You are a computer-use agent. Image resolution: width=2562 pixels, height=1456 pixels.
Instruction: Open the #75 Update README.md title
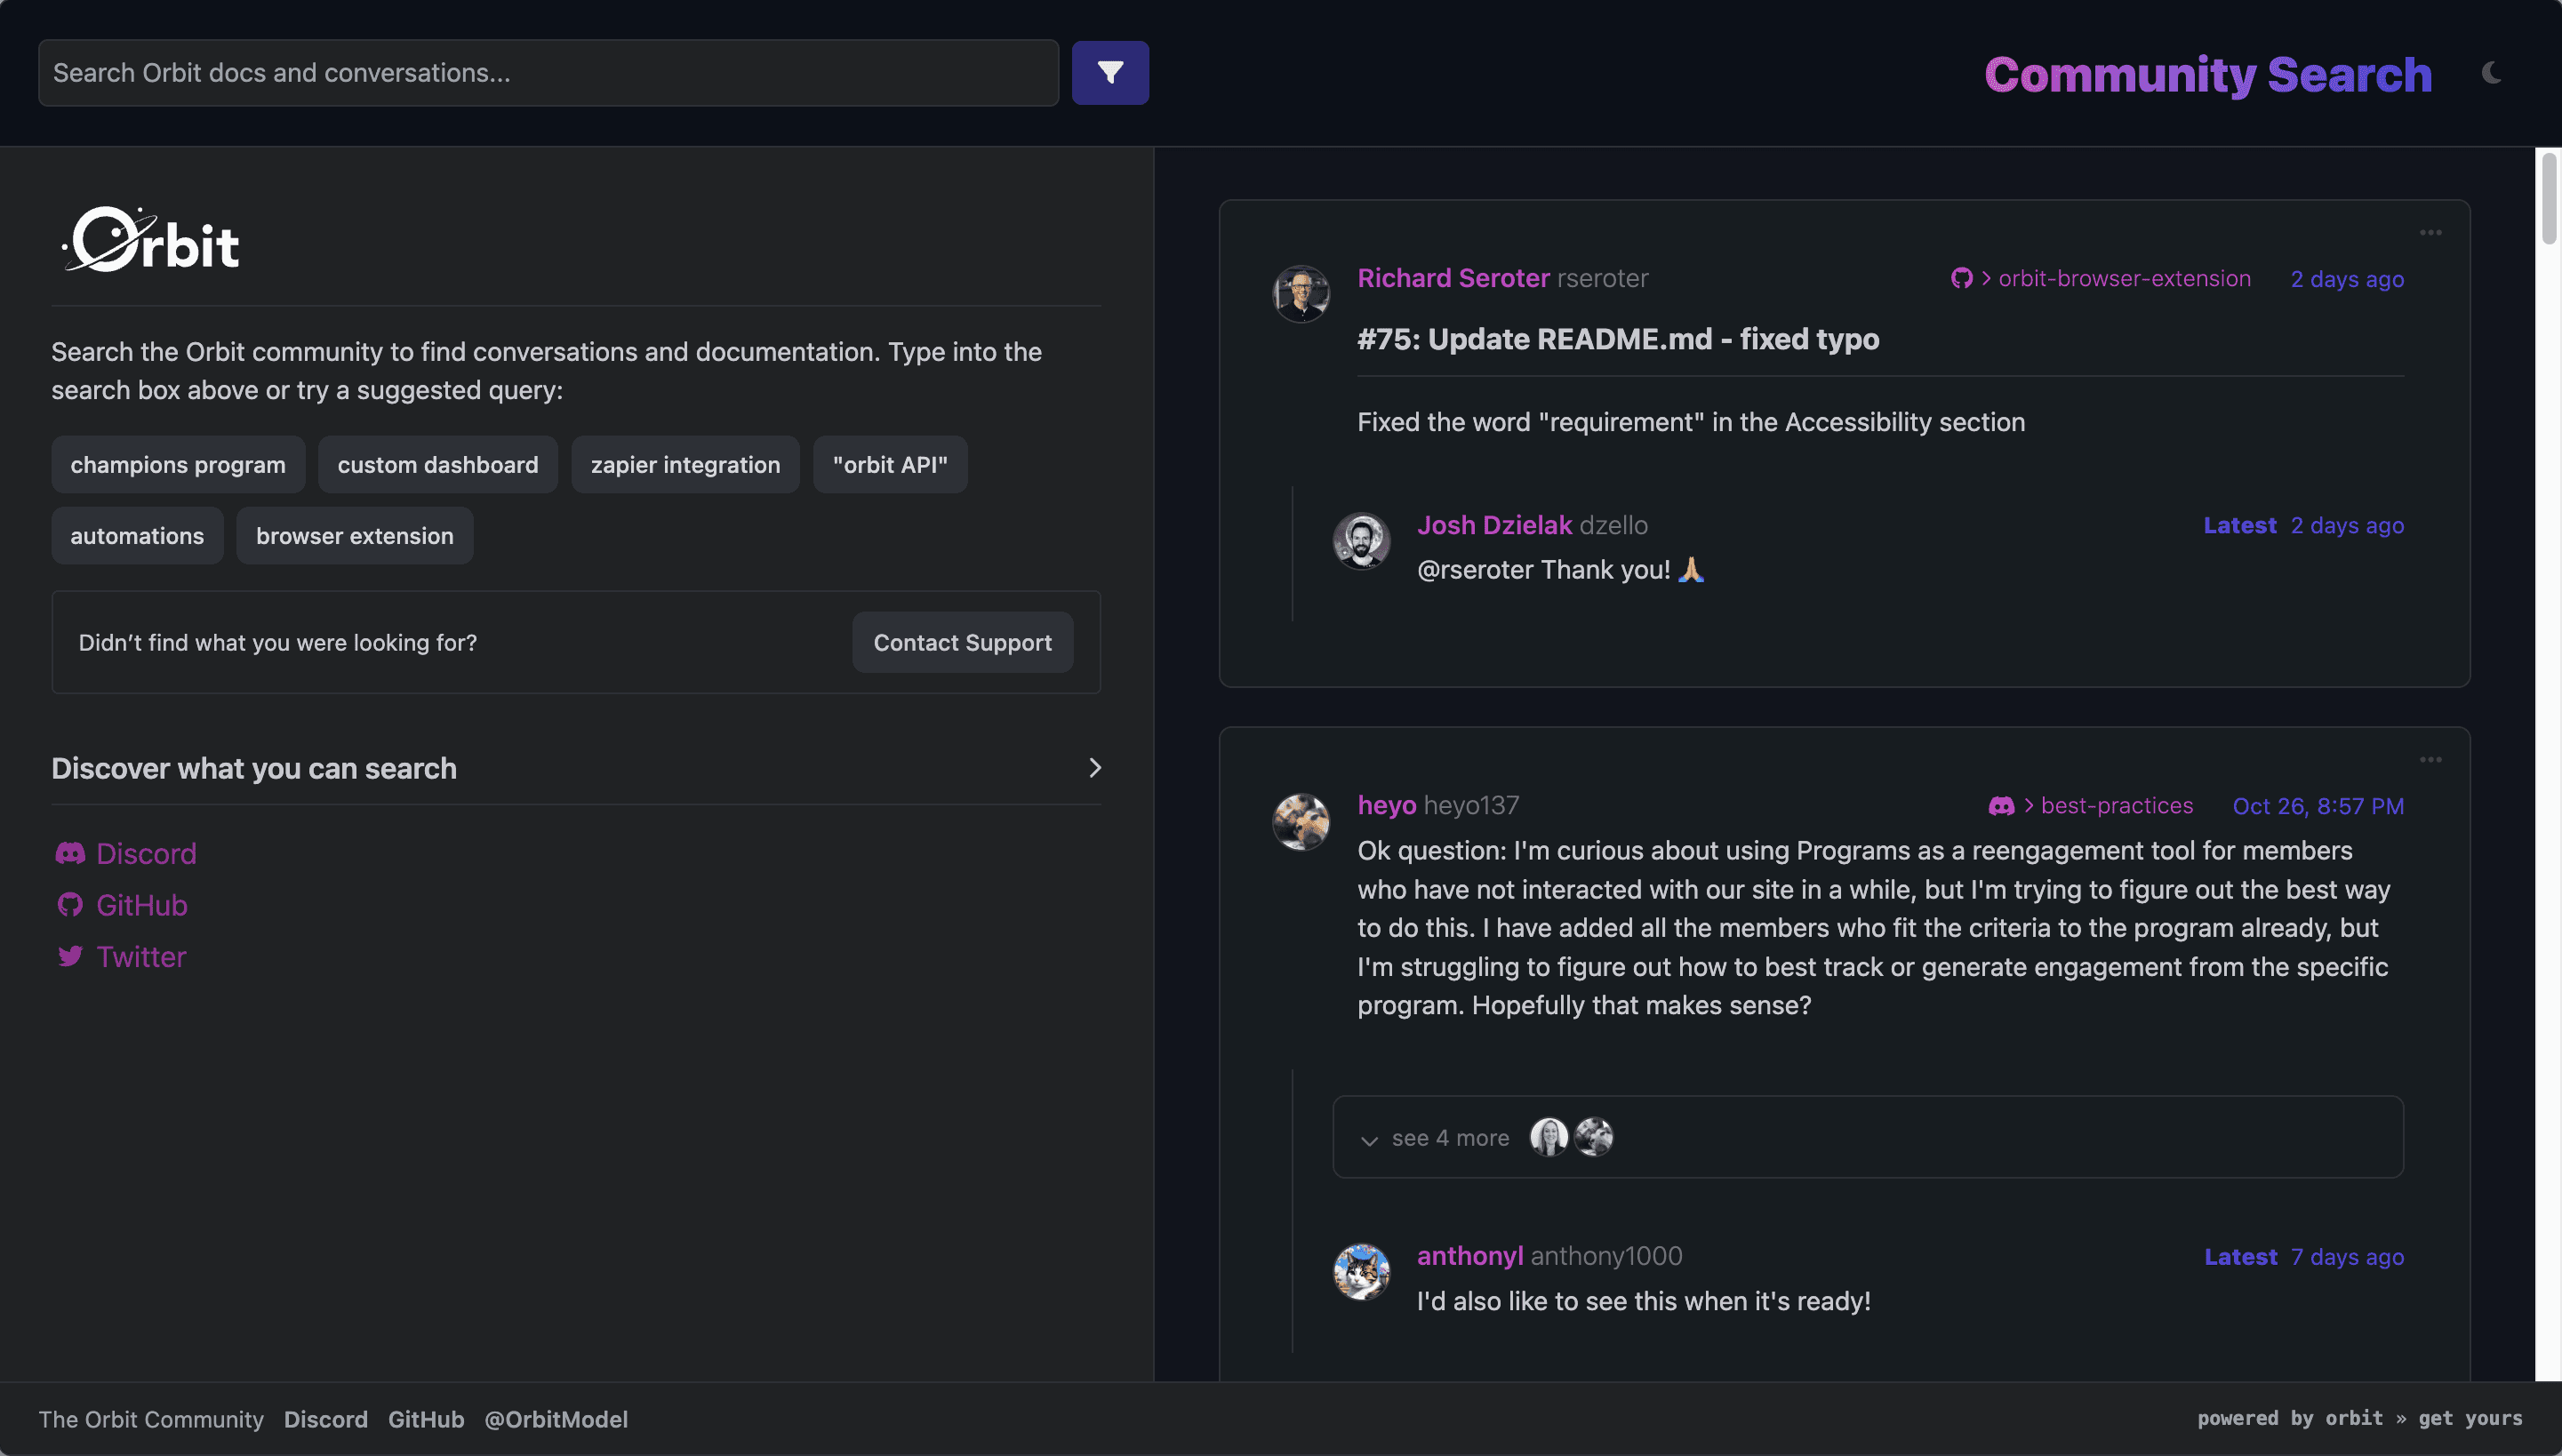point(1618,339)
